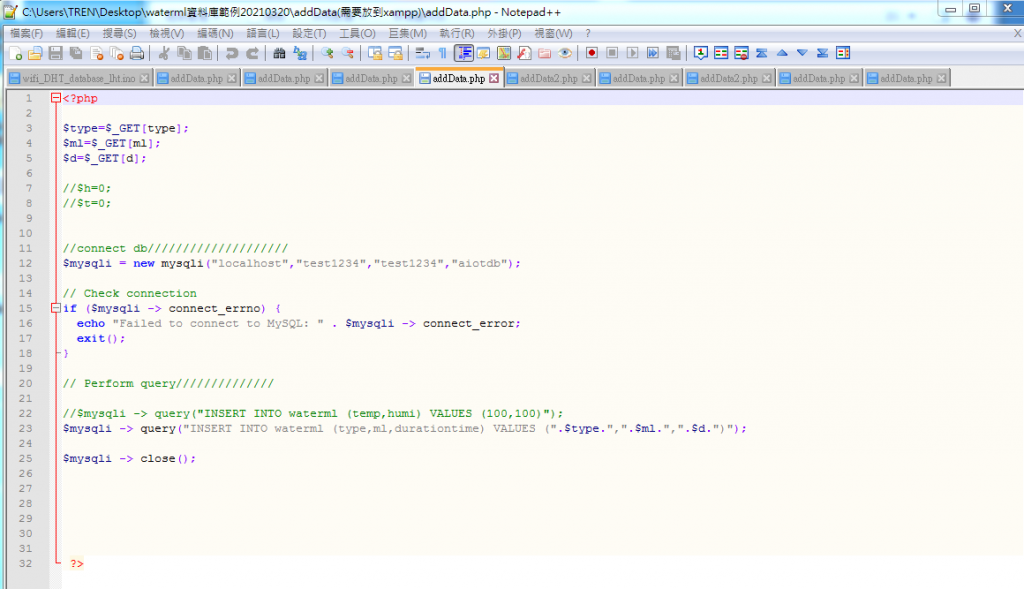Open the 巨集(M) menu
Screen dimensions: 1024x589
(x=408, y=33)
